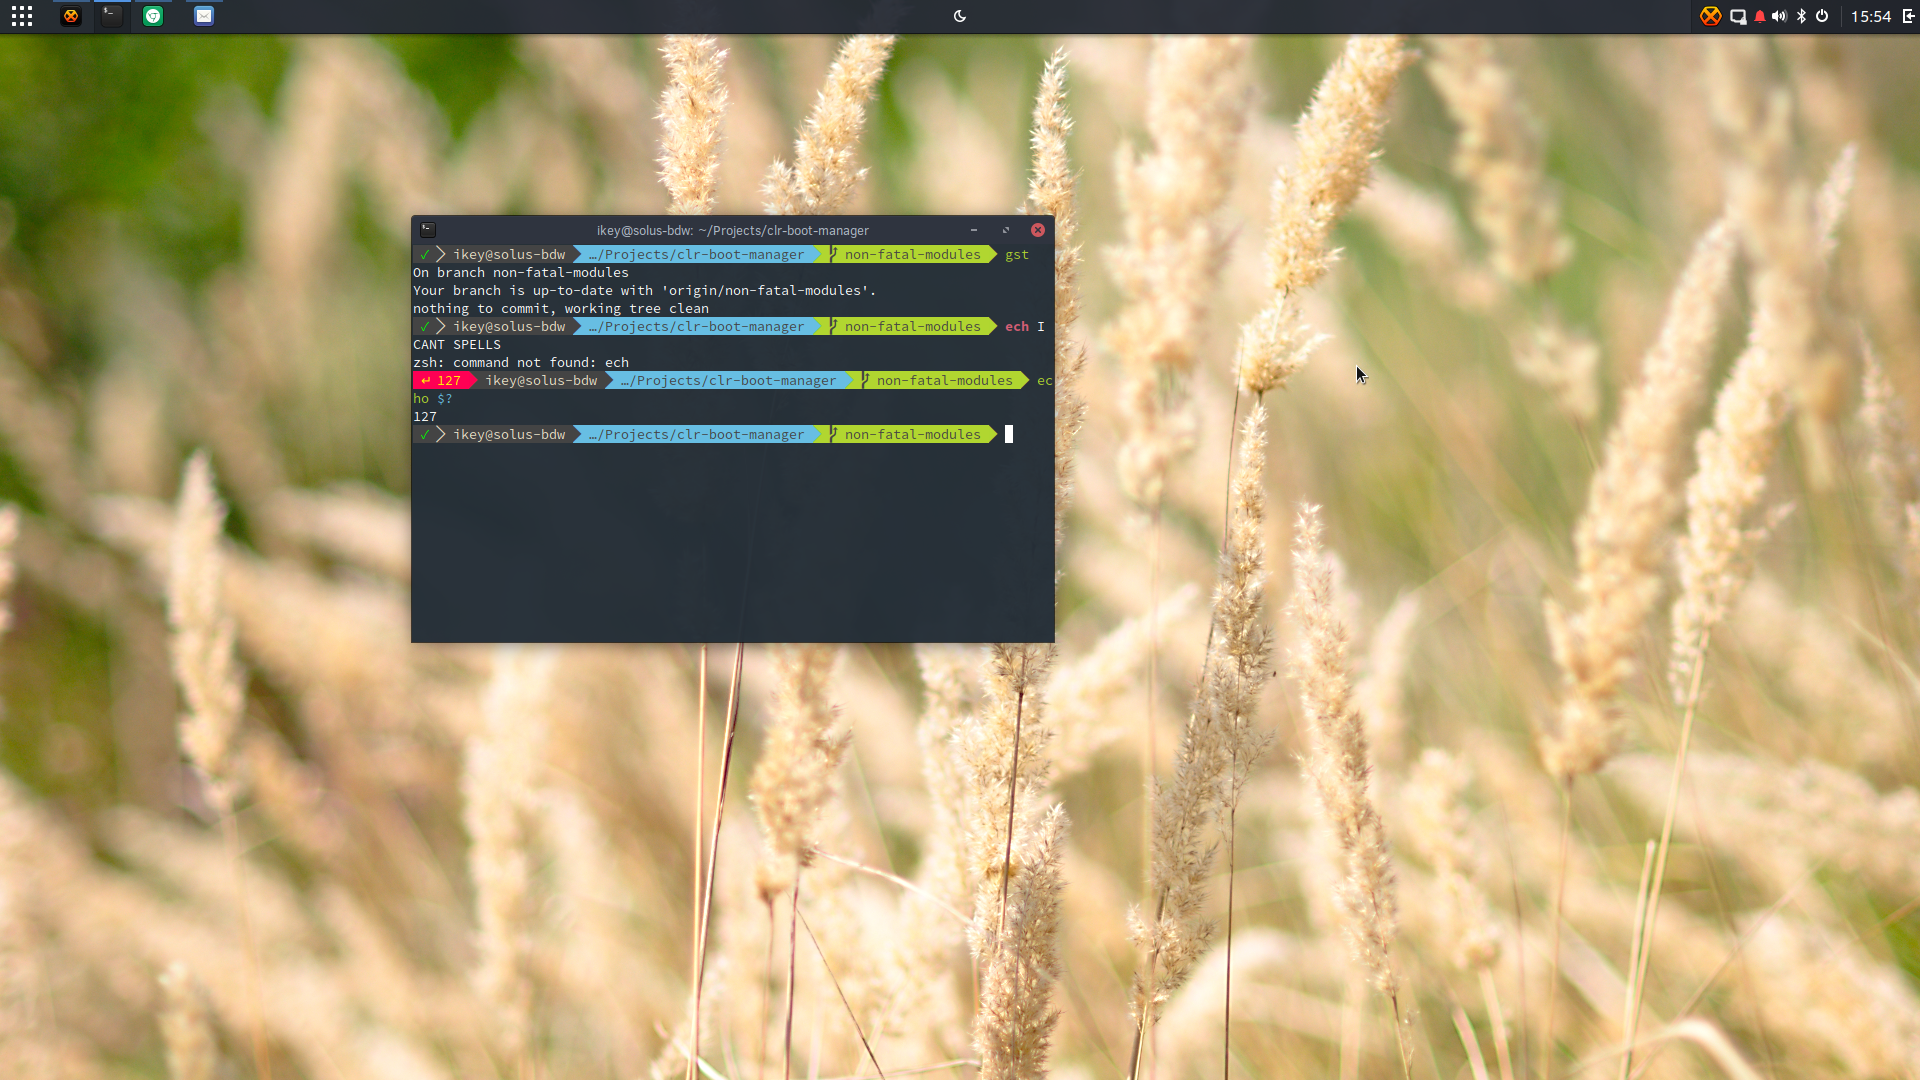Open the volume control speaker icon
Screen dimensions: 1920x1080
(x=1779, y=16)
